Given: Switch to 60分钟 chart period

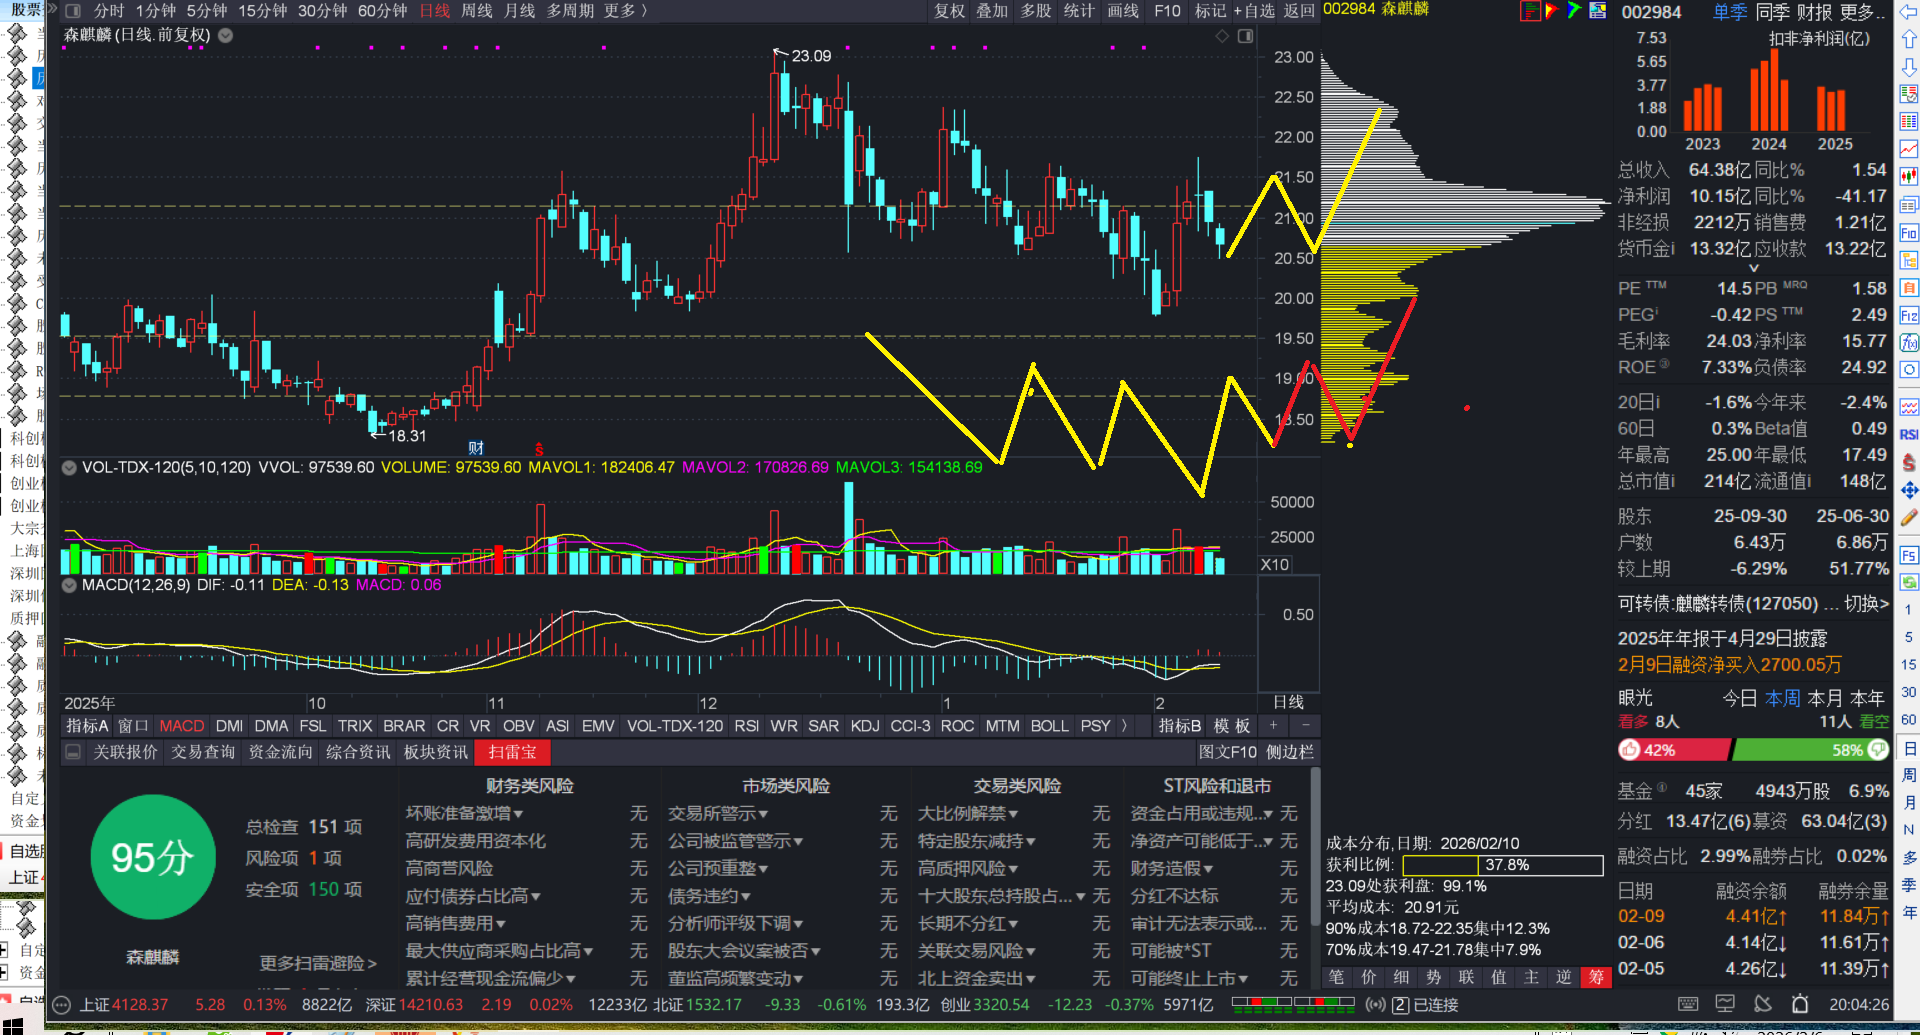Looking at the screenshot, I should tap(382, 11).
